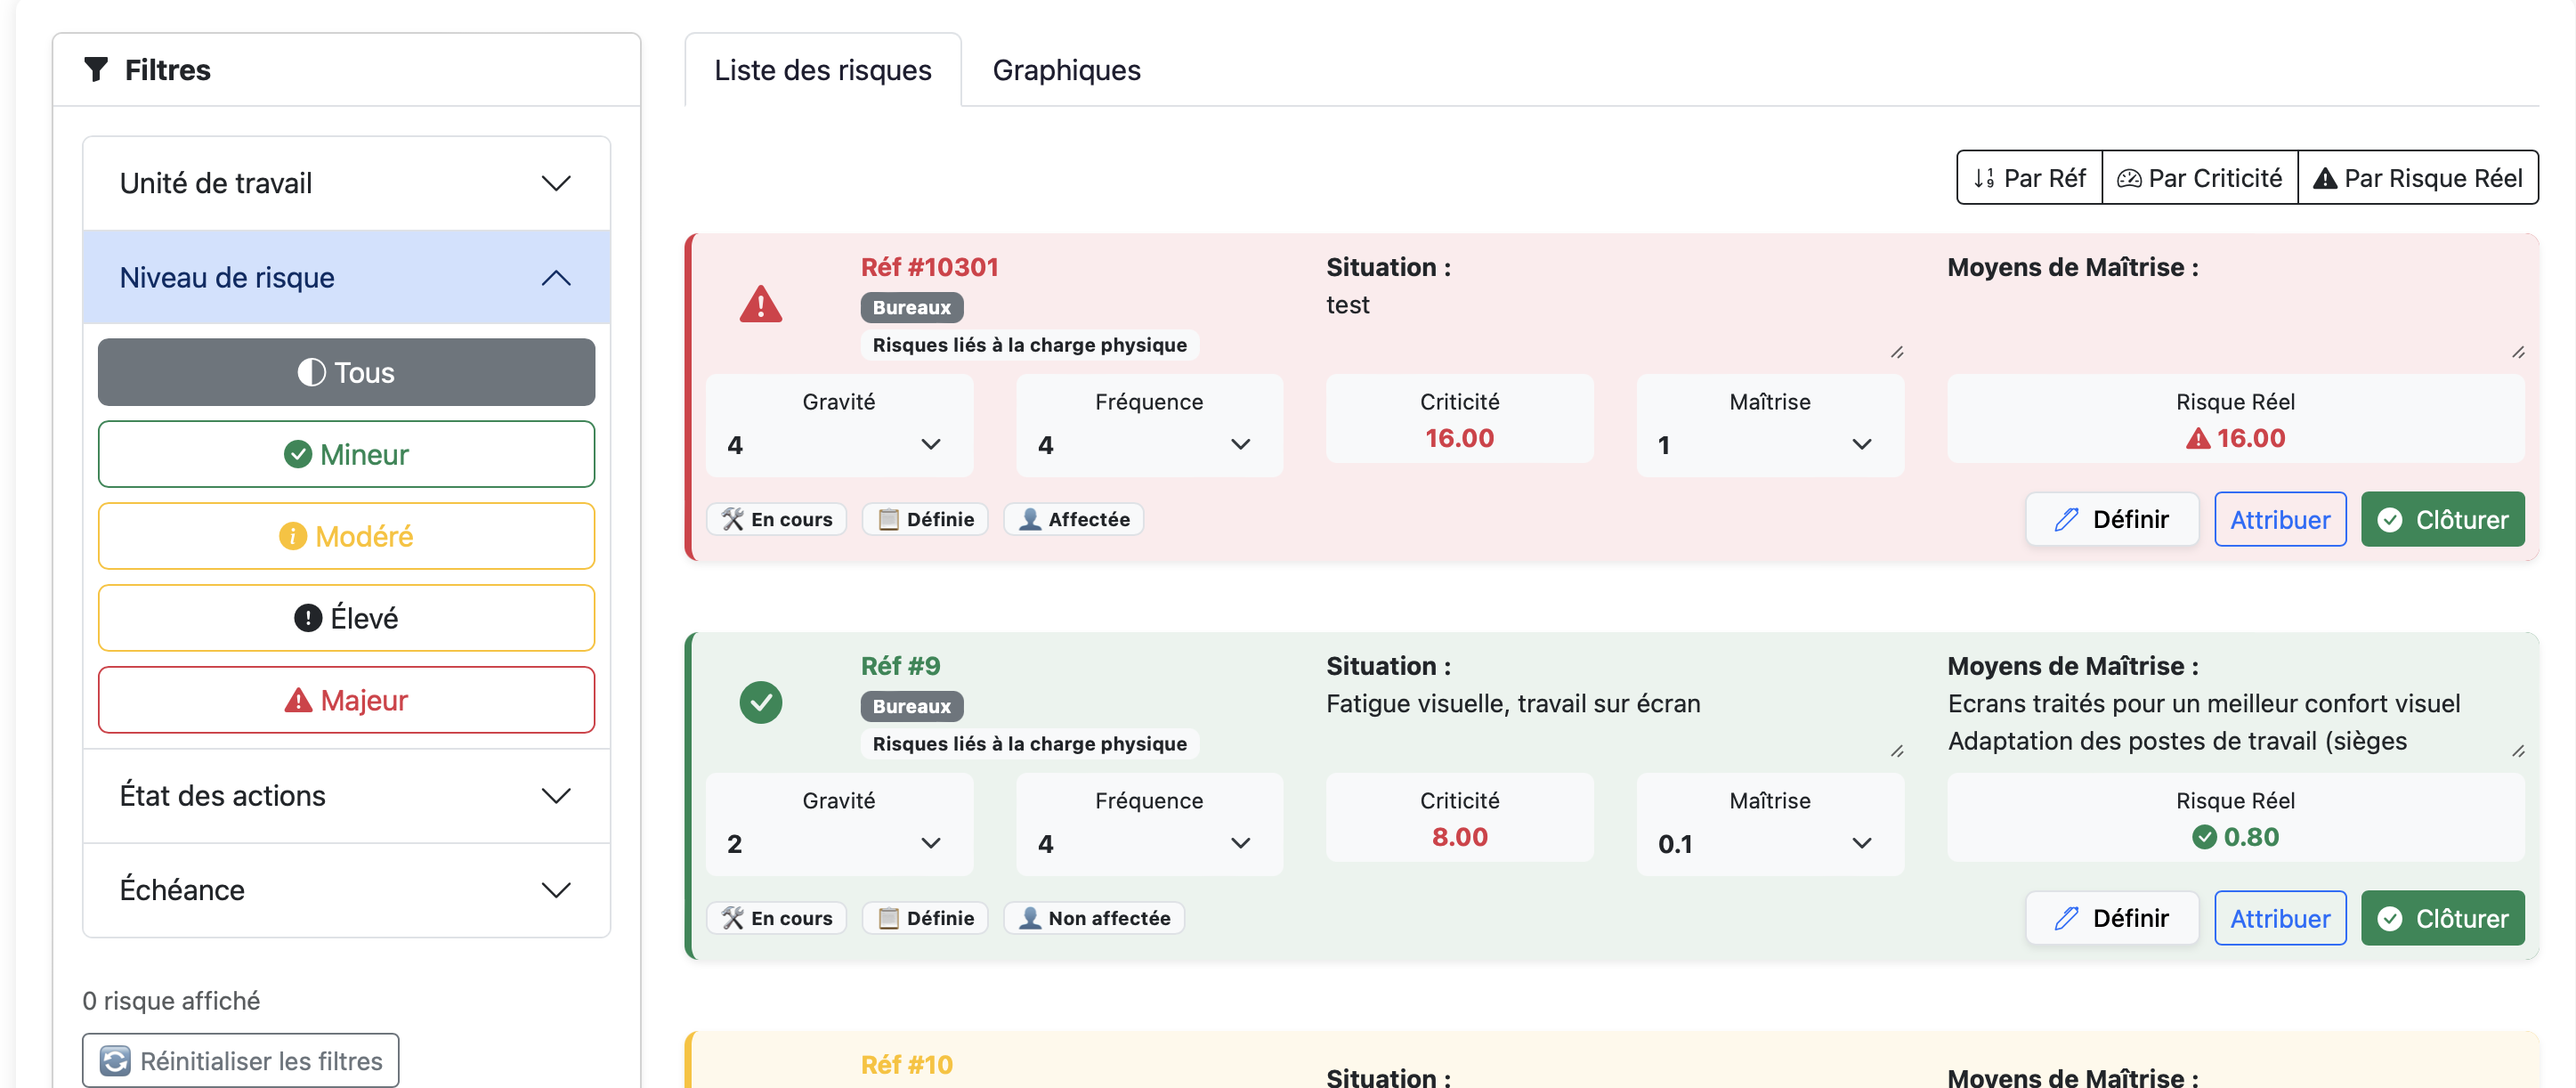Click the person icon in Non affectée badge
Screen dimensions: 2576x1088
[1030, 918]
